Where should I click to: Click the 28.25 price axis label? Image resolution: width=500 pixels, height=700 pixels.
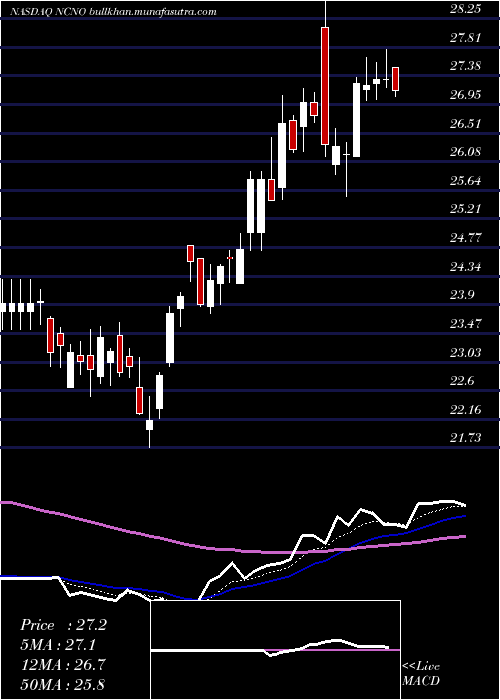pyautogui.click(x=465, y=9)
